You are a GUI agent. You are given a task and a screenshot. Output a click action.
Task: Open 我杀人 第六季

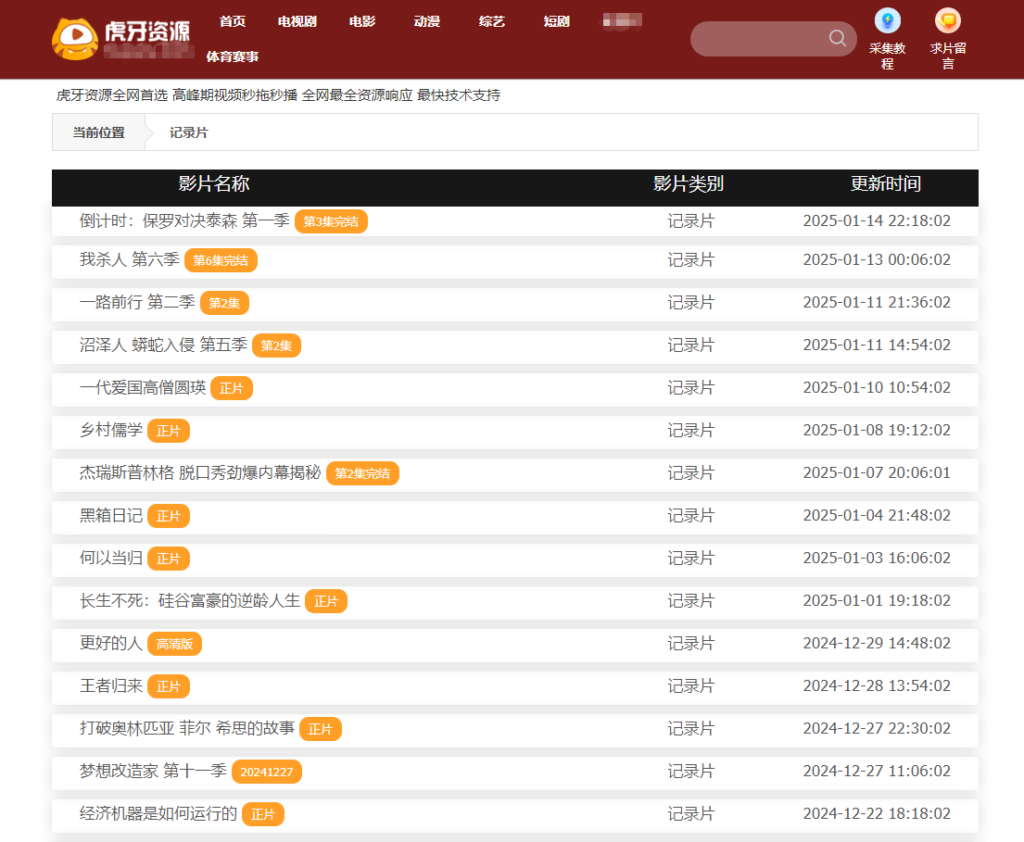pos(129,260)
